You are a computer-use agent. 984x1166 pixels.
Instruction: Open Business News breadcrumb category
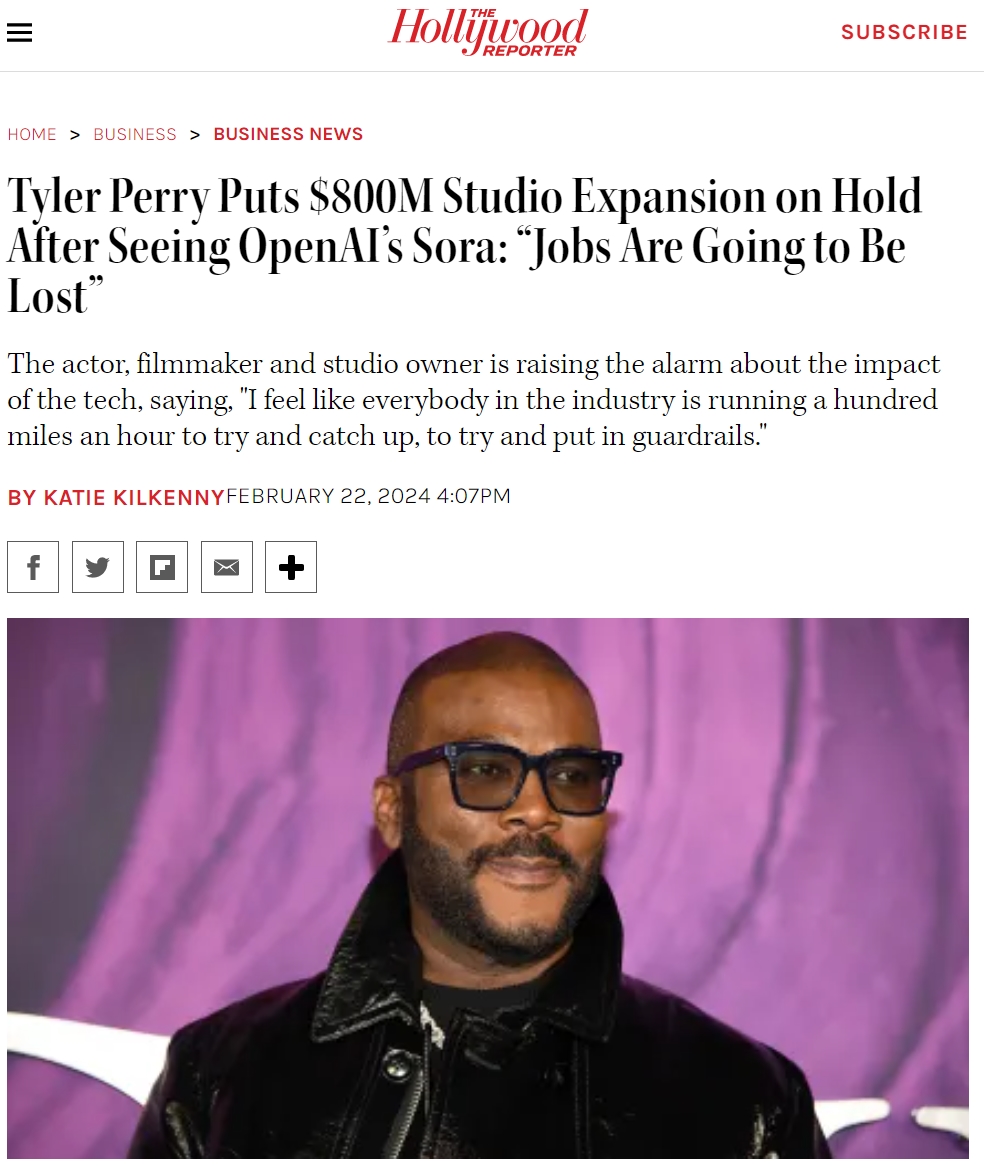pyautogui.click(x=288, y=134)
